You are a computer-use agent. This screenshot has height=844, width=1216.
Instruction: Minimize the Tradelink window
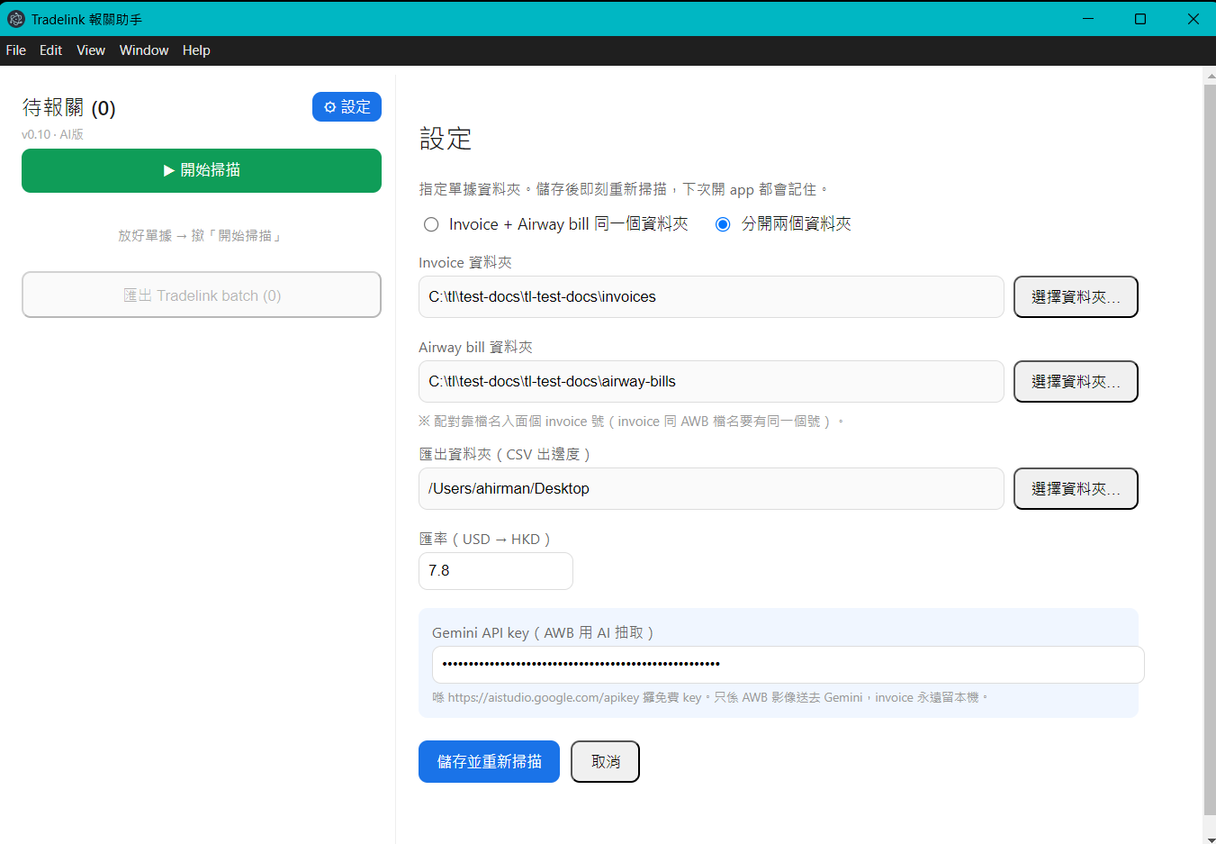(x=1088, y=19)
